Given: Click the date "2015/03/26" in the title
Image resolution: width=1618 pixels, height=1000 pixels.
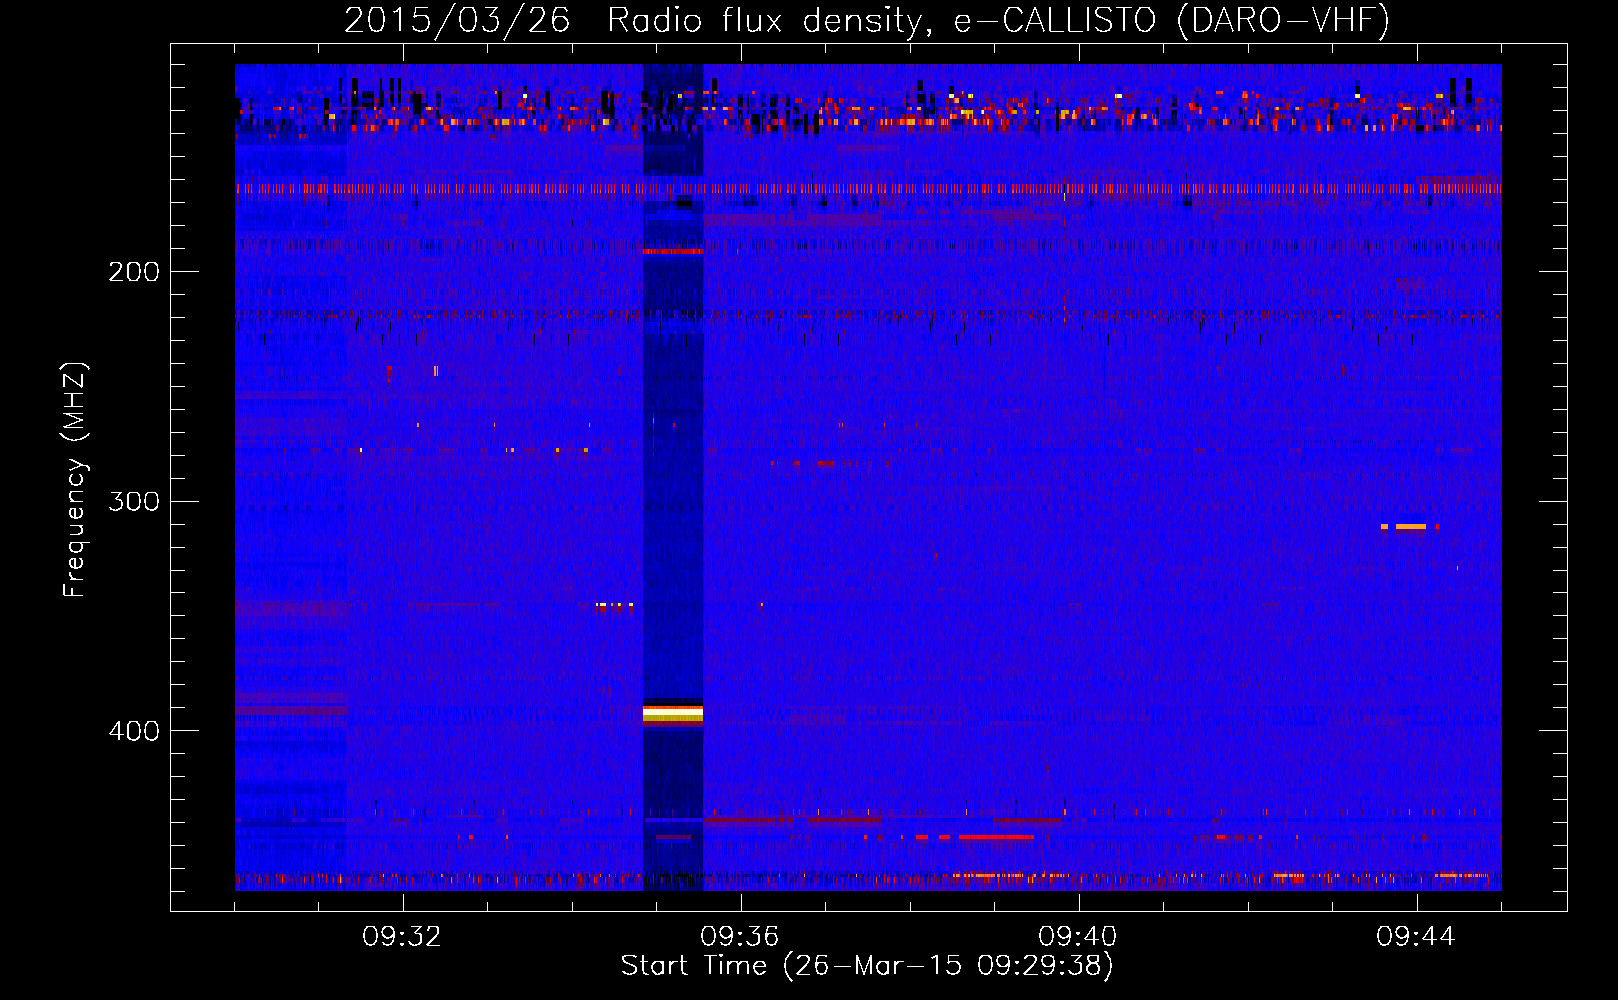Looking at the screenshot, I should (457, 20).
